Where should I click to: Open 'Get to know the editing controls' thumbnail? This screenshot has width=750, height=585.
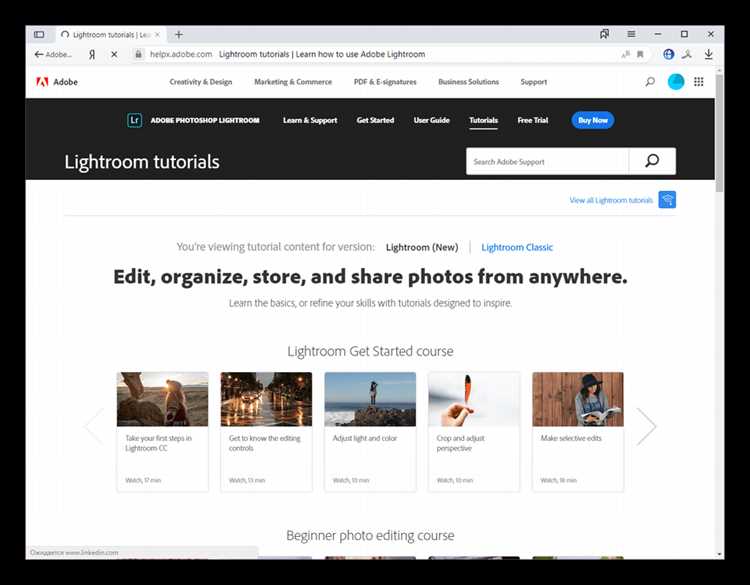[x=266, y=399]
